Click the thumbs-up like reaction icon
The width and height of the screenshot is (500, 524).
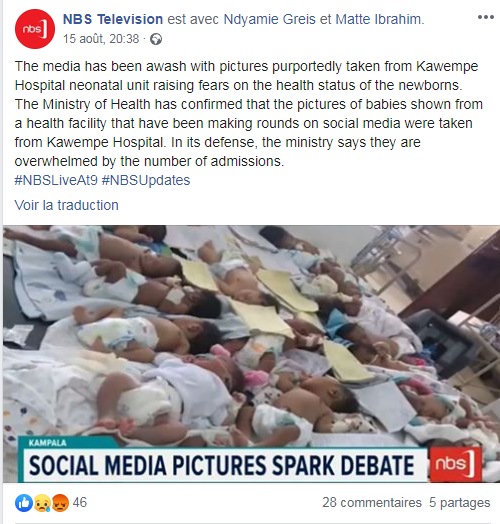coord(24,503)
